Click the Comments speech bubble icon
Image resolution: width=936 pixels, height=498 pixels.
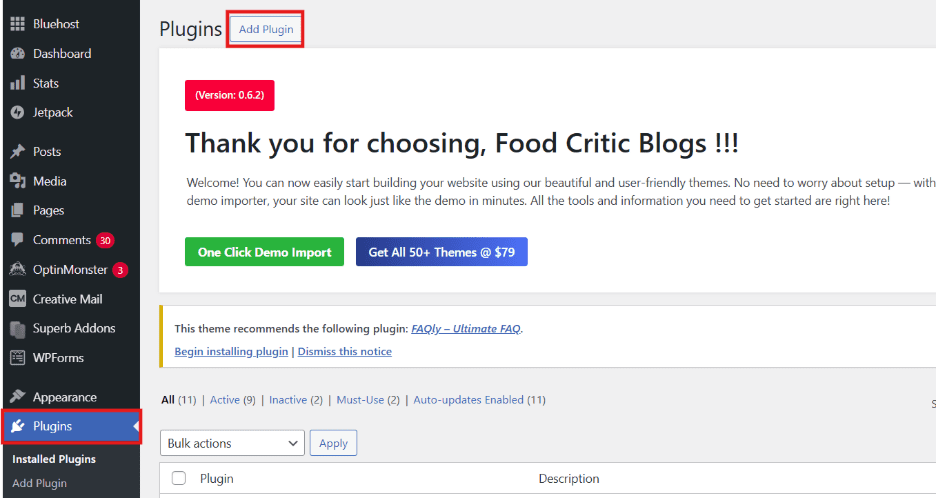tap(17, 240)
